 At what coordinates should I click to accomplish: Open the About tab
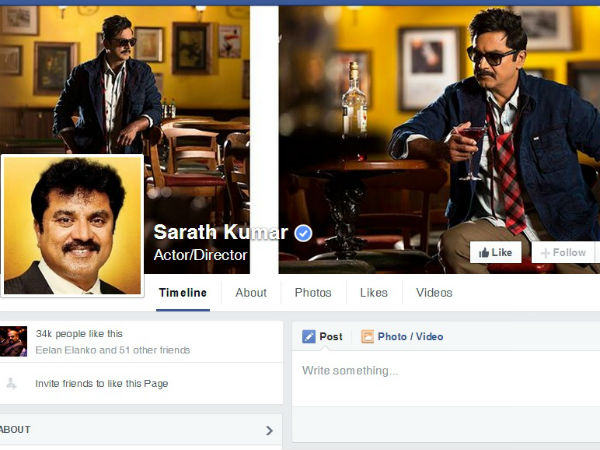251,293
